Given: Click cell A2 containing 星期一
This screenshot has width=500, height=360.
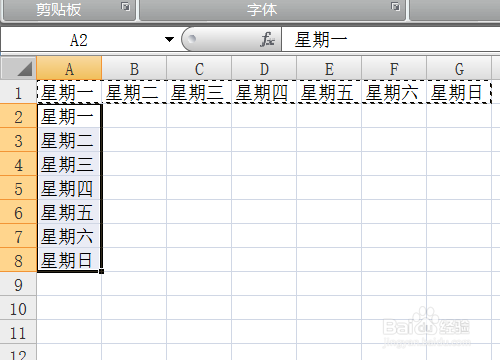Looking at the screenshot, I should click(69, 116).
